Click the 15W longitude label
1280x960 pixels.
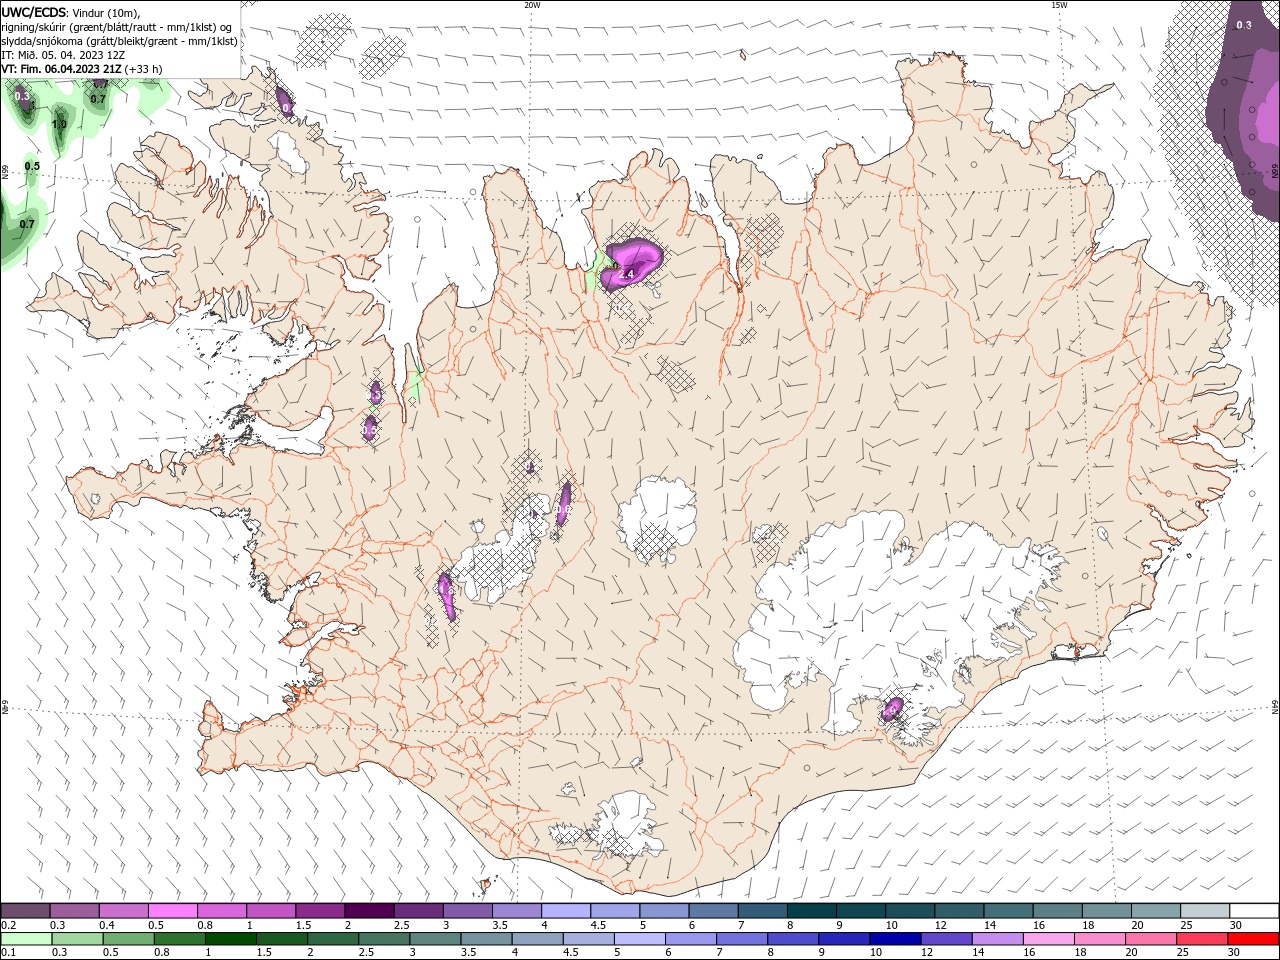(x=1059, y=5)
